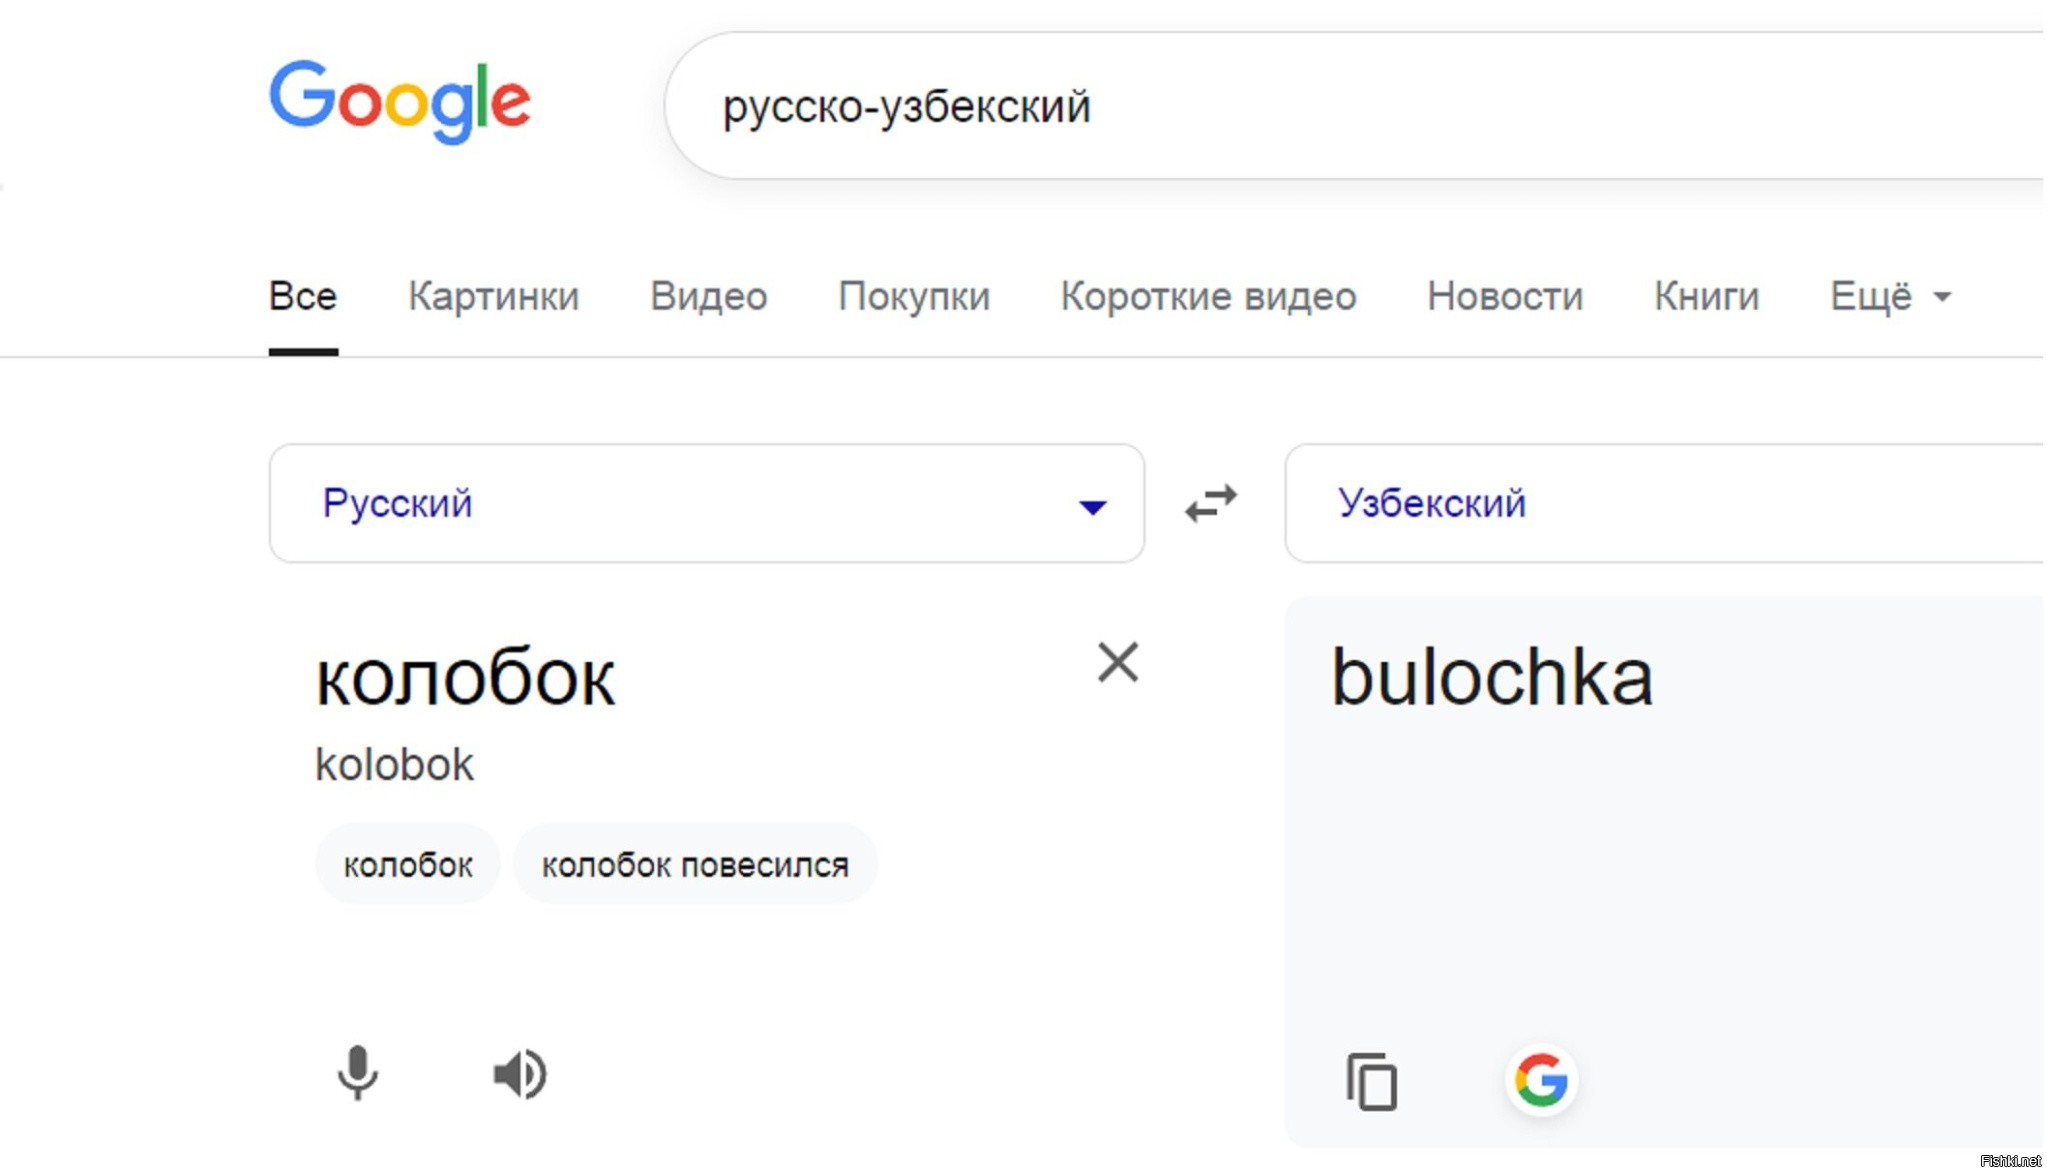Click the microphone voice input icon
Viewport: 2047px width, 1173px height.
pyautogui.click(x=357, y=1074)
